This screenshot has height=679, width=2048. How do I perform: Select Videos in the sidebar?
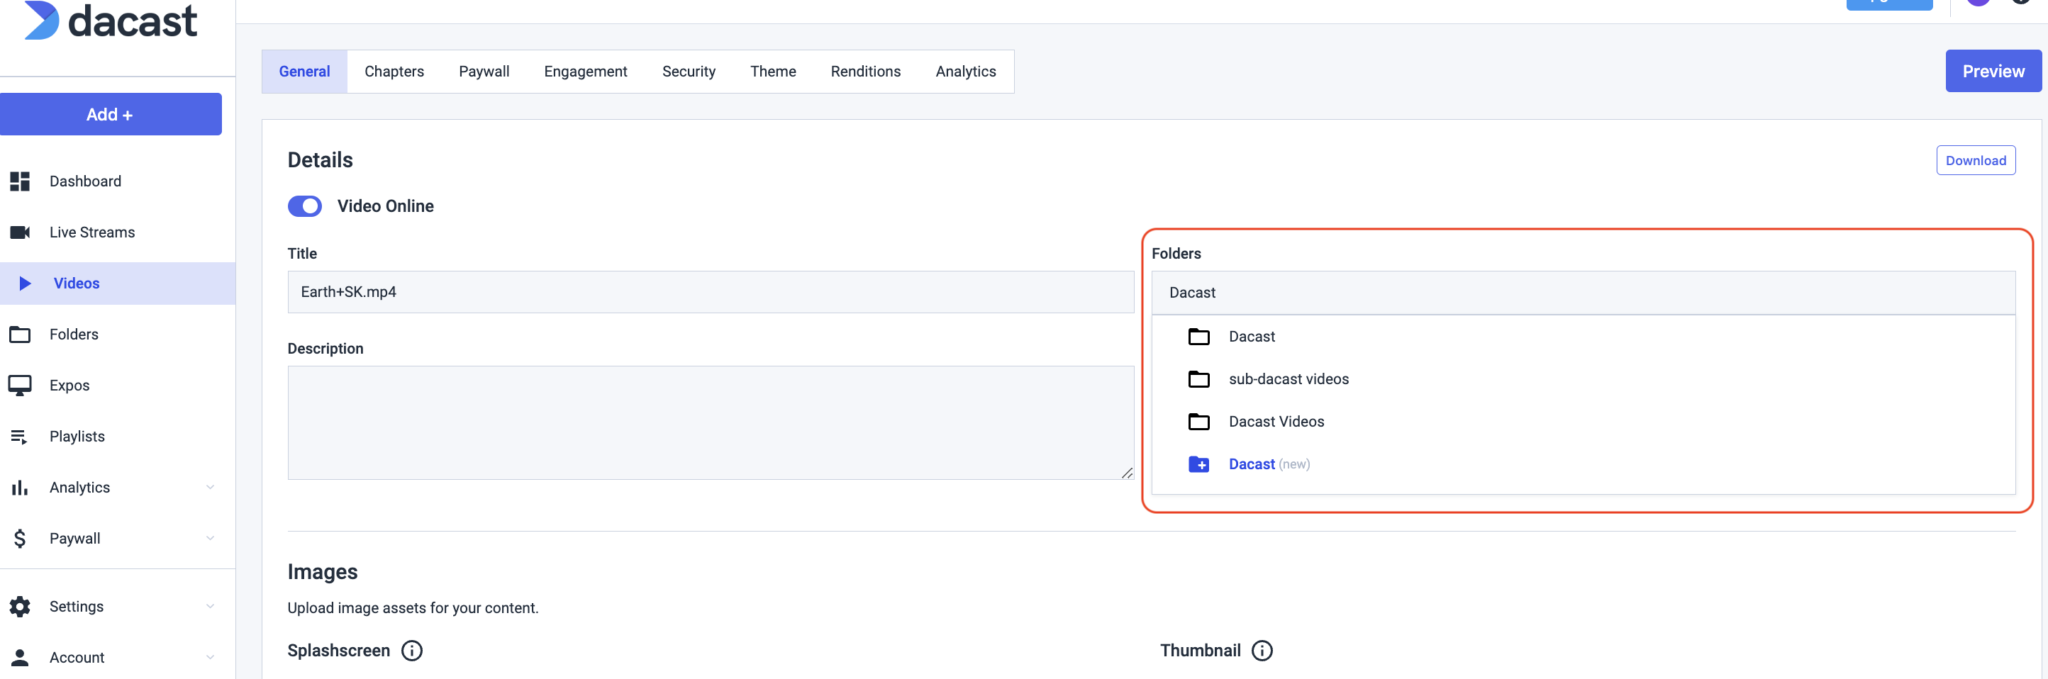click(118, 283)
